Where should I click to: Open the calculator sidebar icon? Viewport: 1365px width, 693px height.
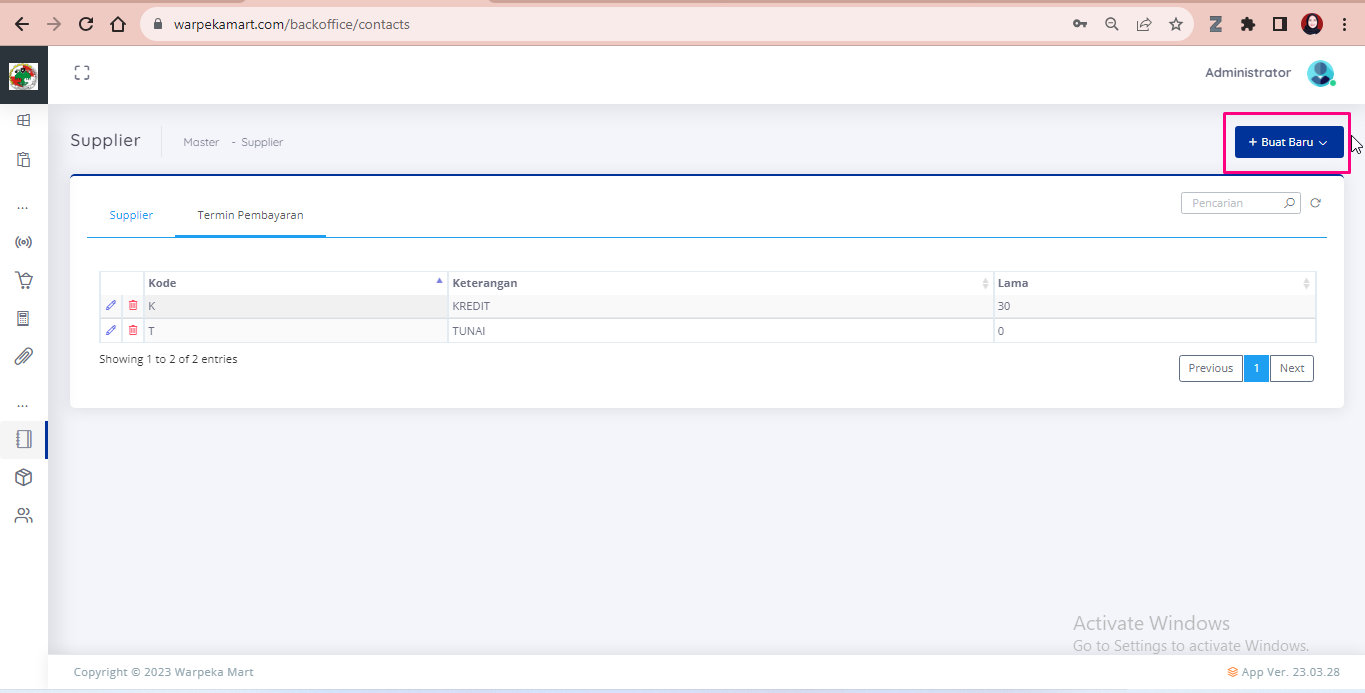click(x=24, y=318)
